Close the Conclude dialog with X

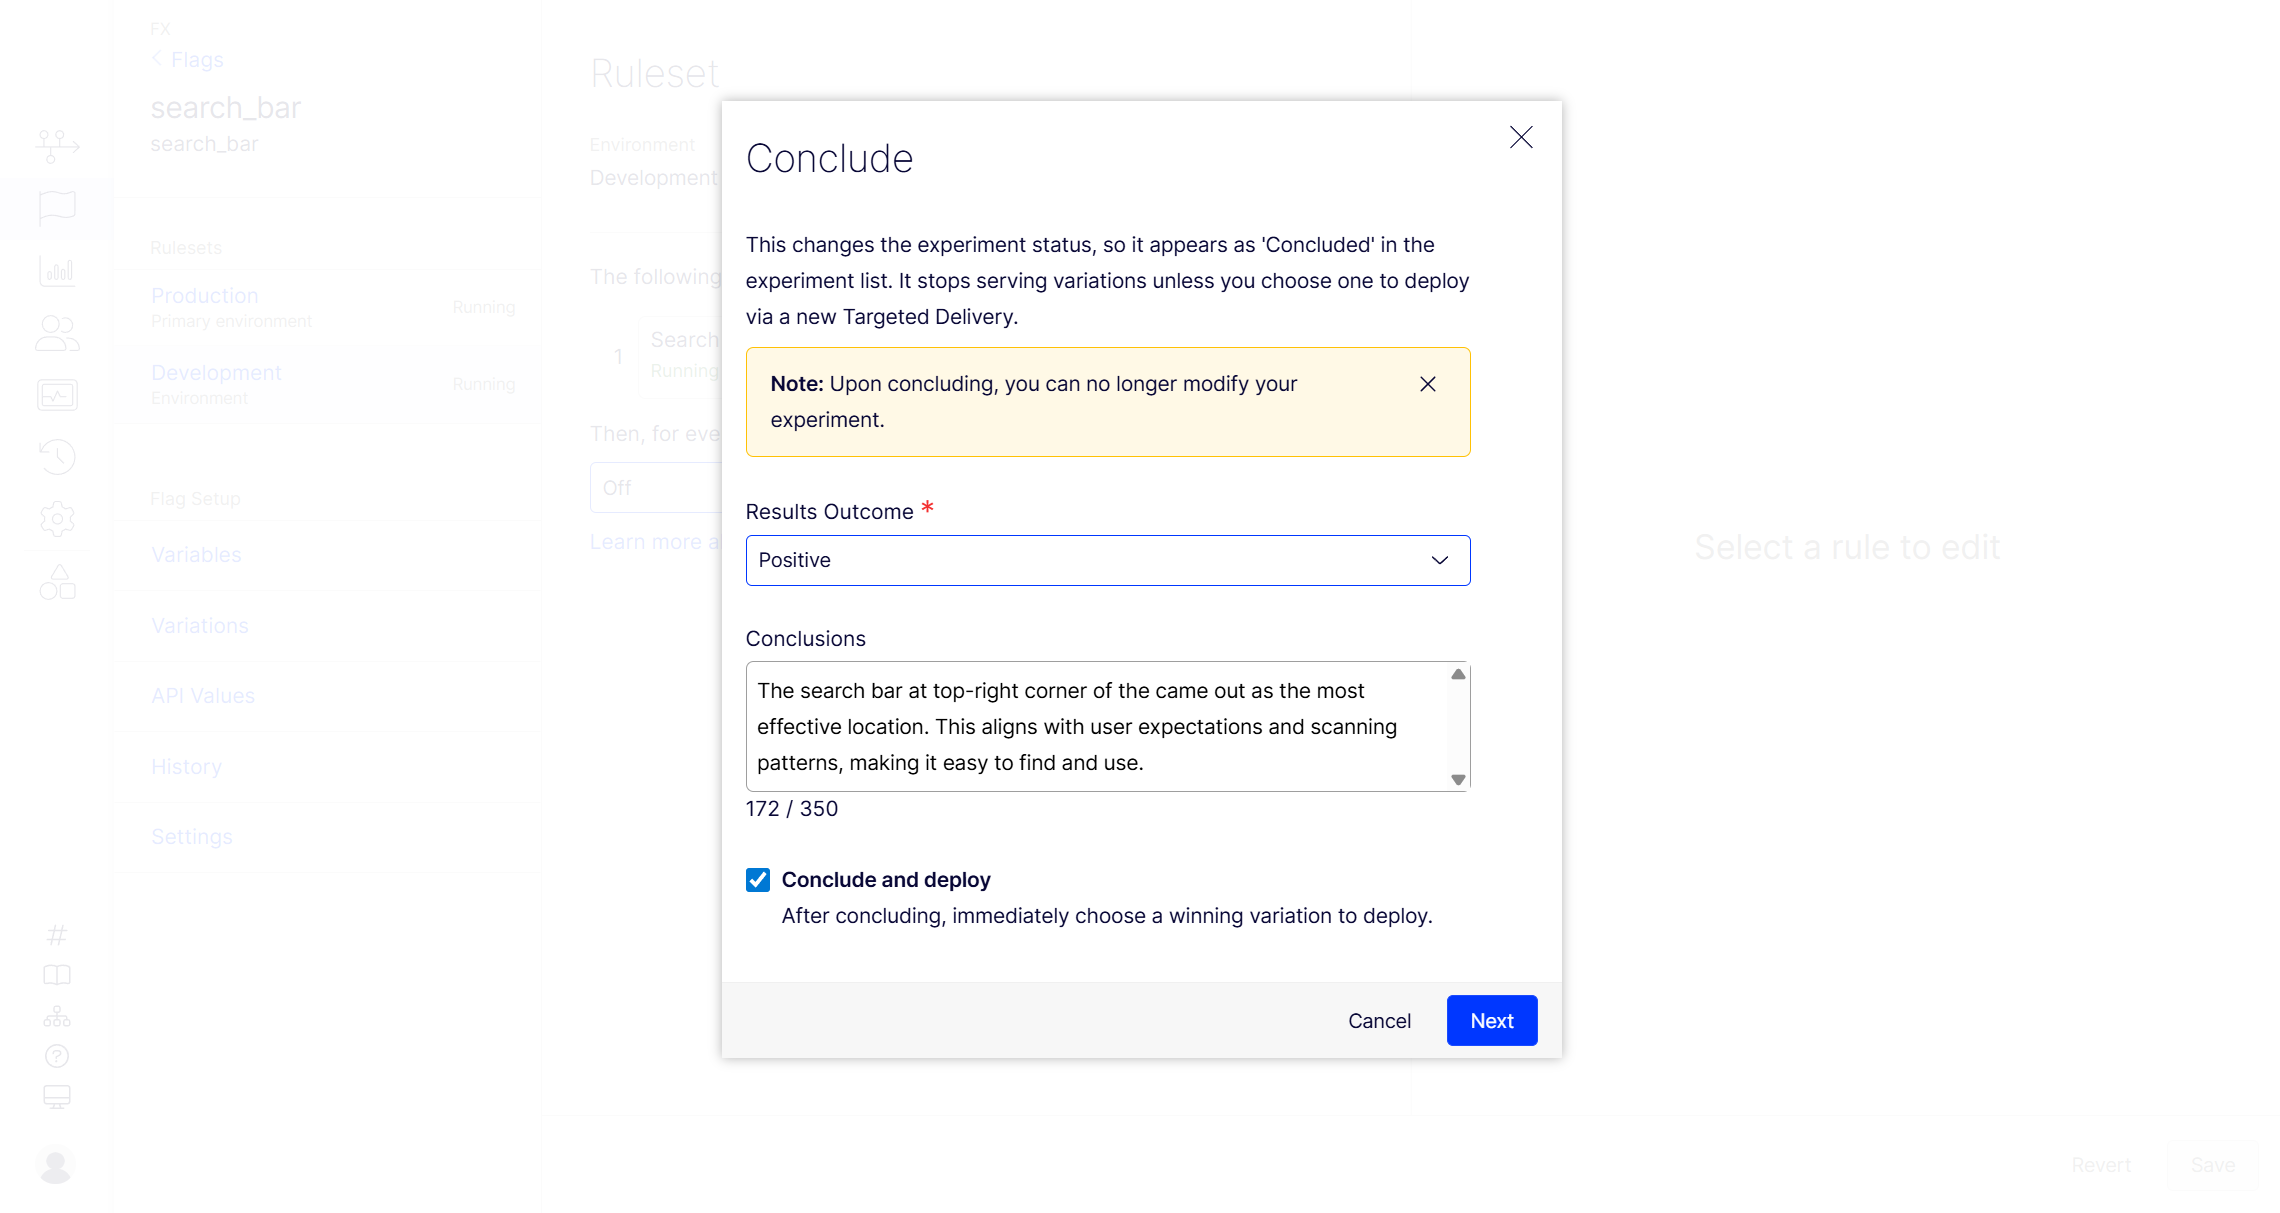(x=1521, y=137)
